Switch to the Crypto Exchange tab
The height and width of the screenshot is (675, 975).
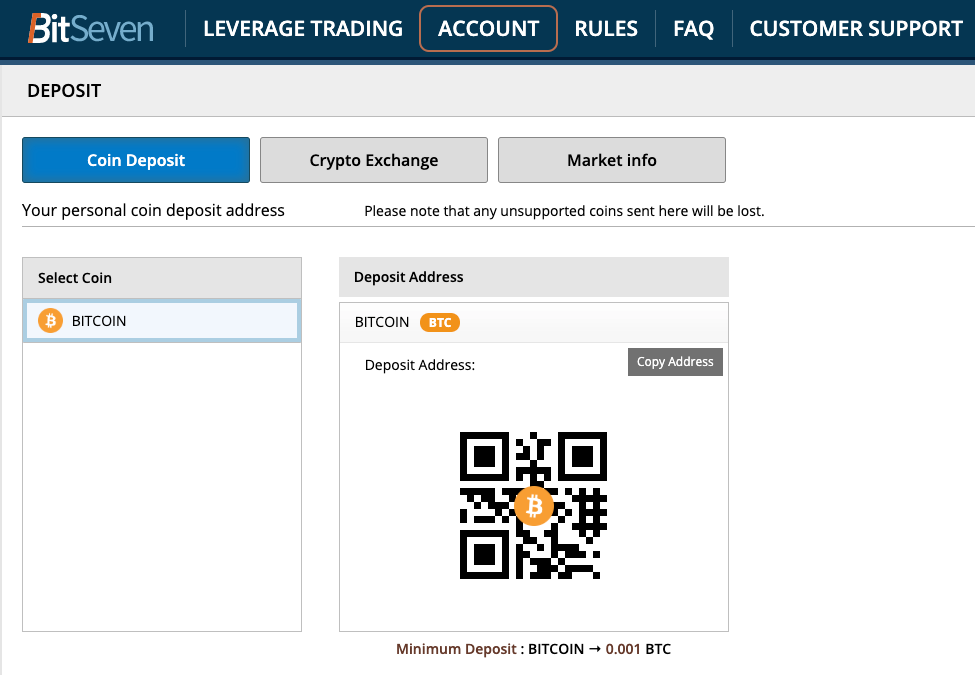pyautogui.click(x=374, y=160)
